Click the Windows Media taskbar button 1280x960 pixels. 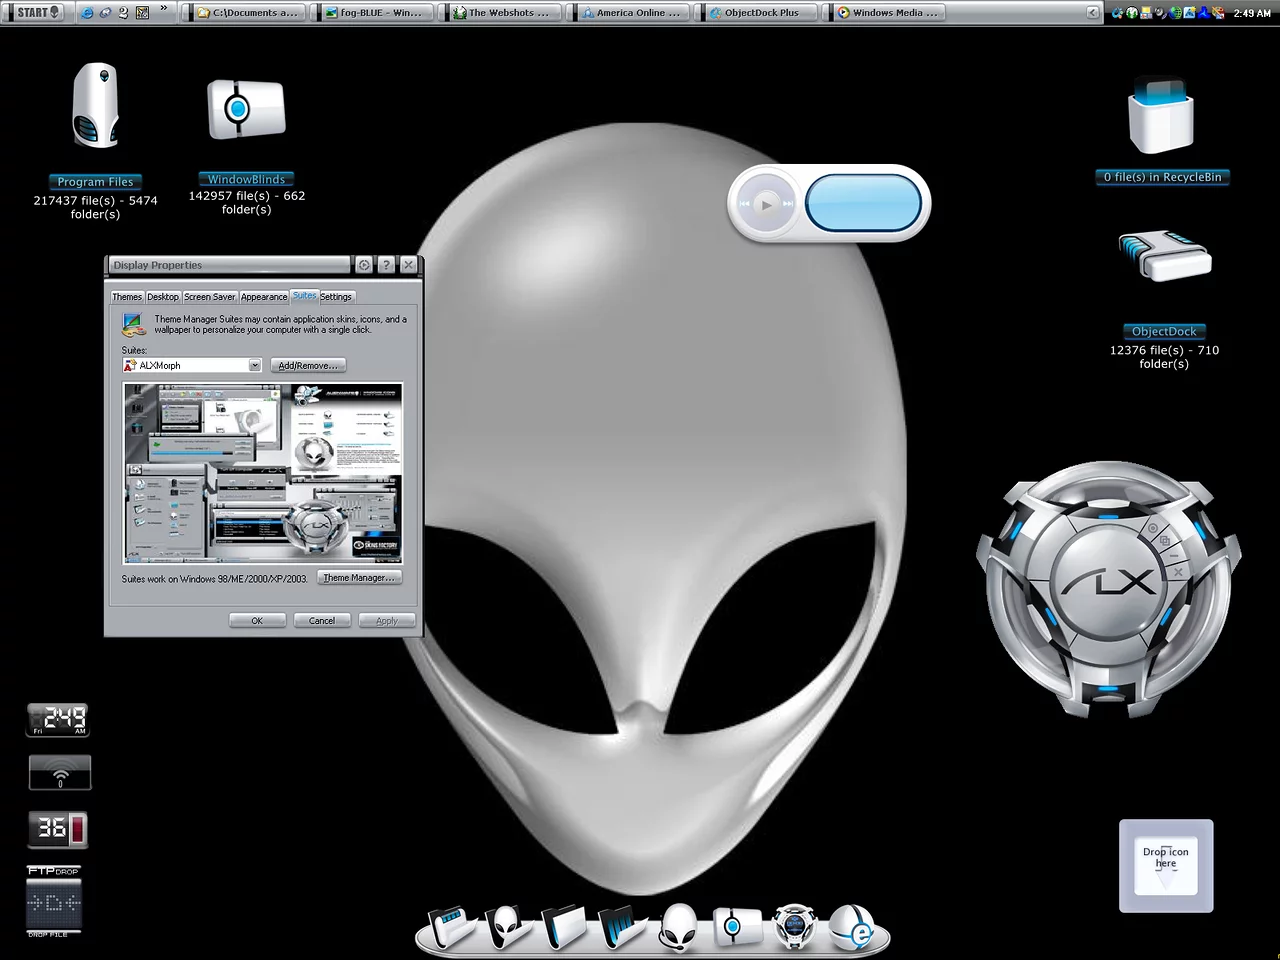tap(889, 13)
